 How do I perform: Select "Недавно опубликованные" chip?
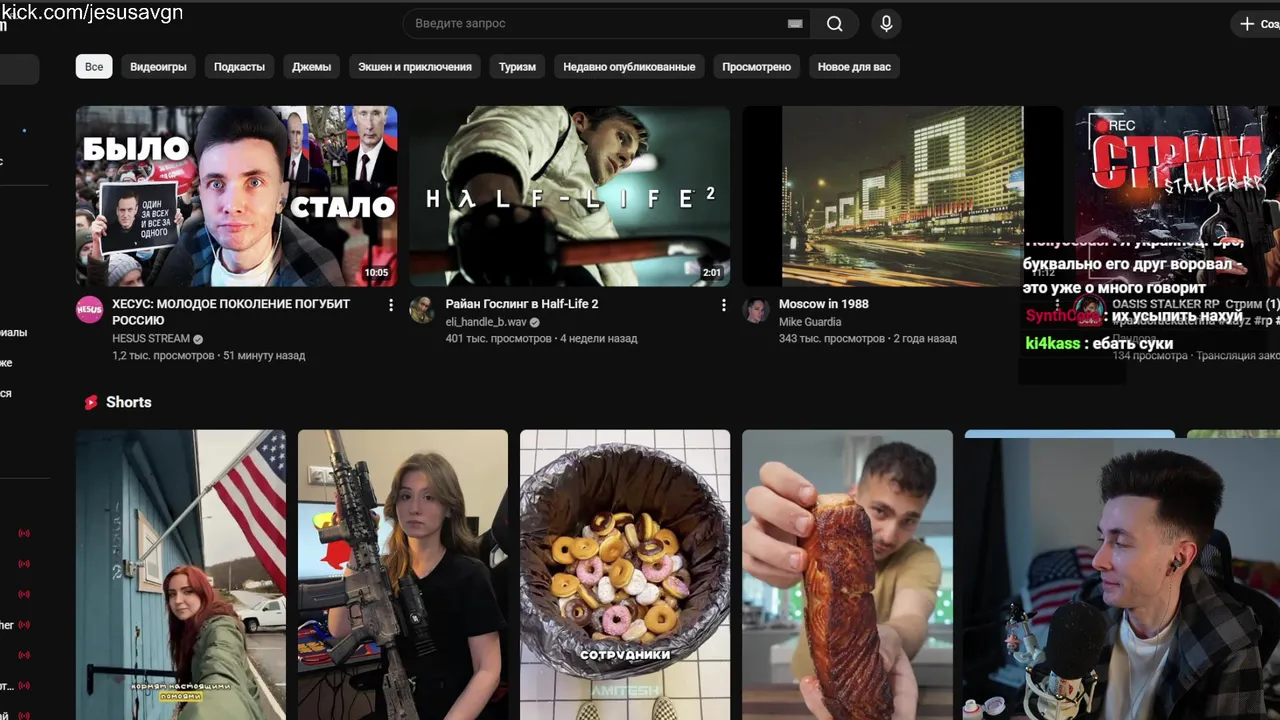click(x=629, y=67)
